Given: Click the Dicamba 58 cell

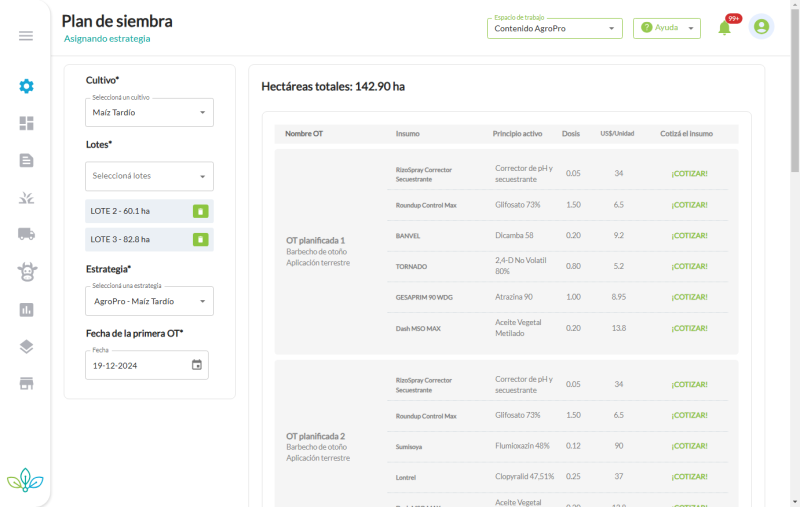Looking at the screenshot, I should tap(514, 235).
